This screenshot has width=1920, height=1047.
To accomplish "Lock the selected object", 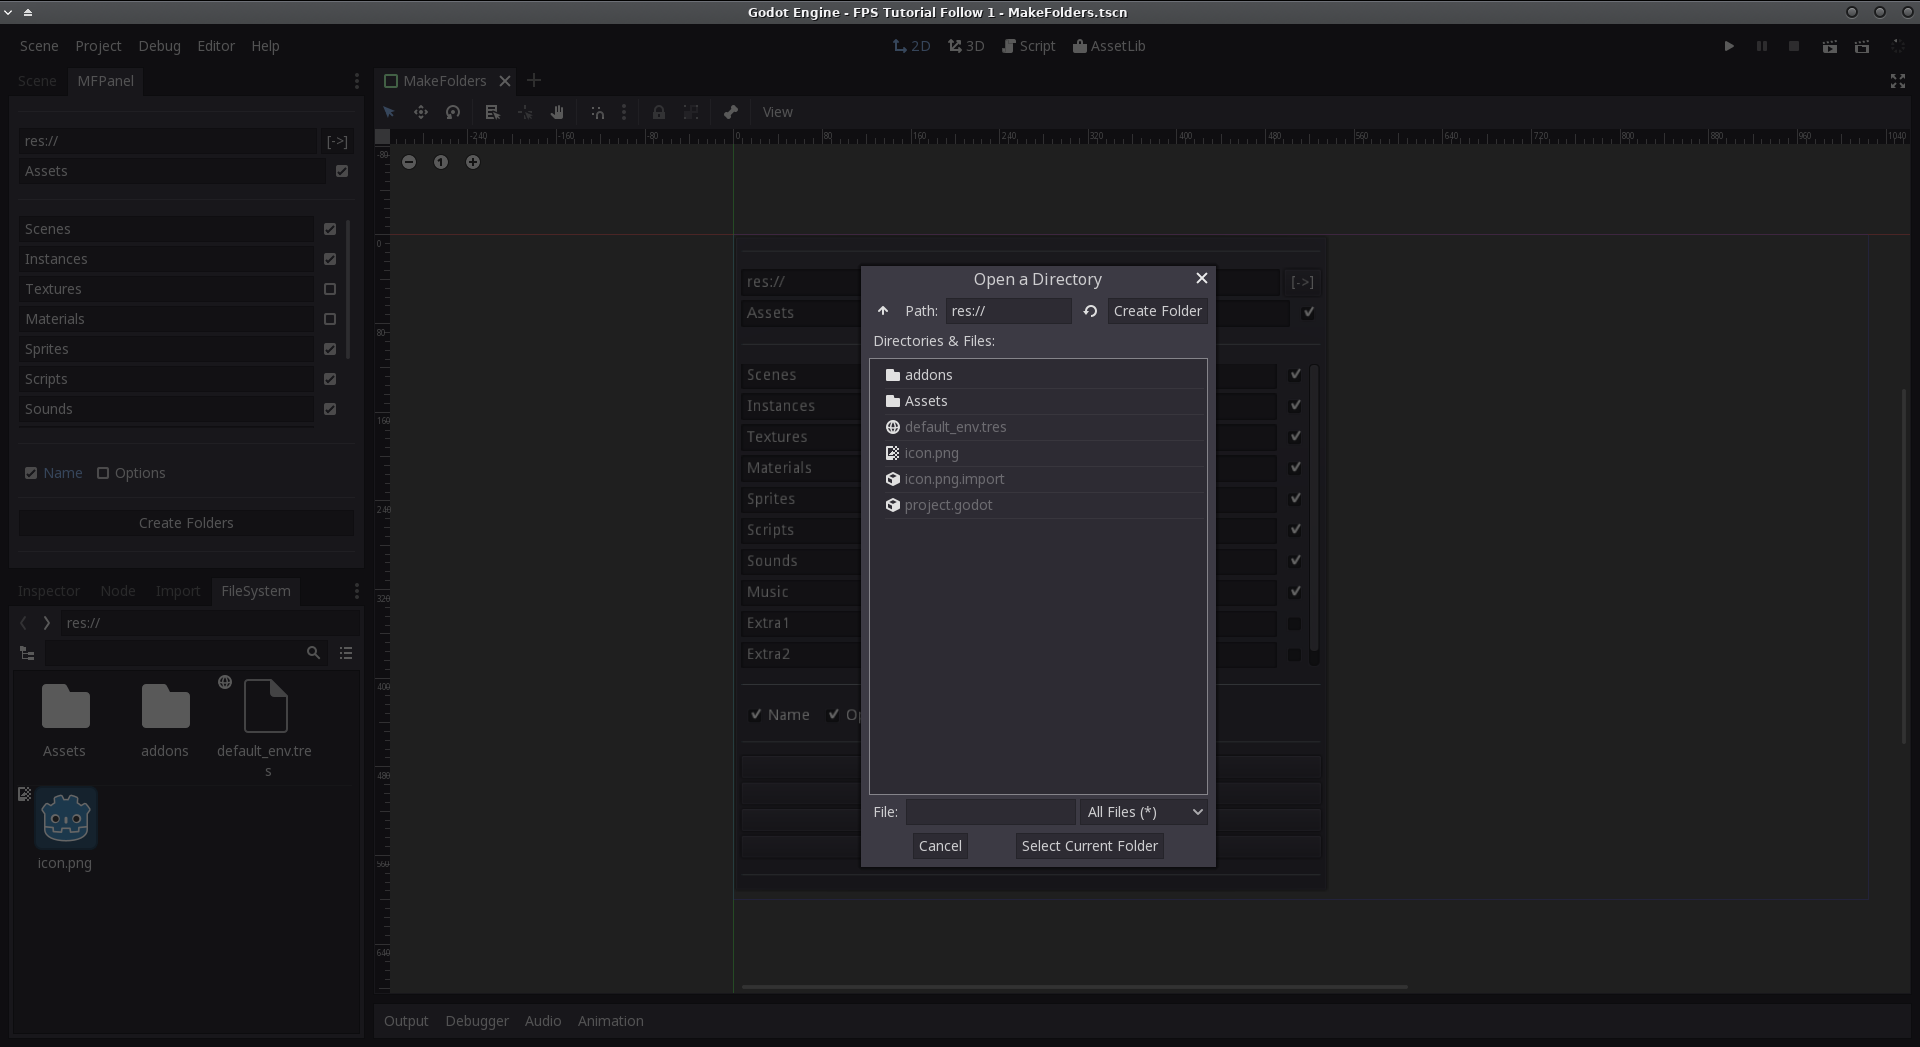I will pyautogui.click(x=659, y=112).
